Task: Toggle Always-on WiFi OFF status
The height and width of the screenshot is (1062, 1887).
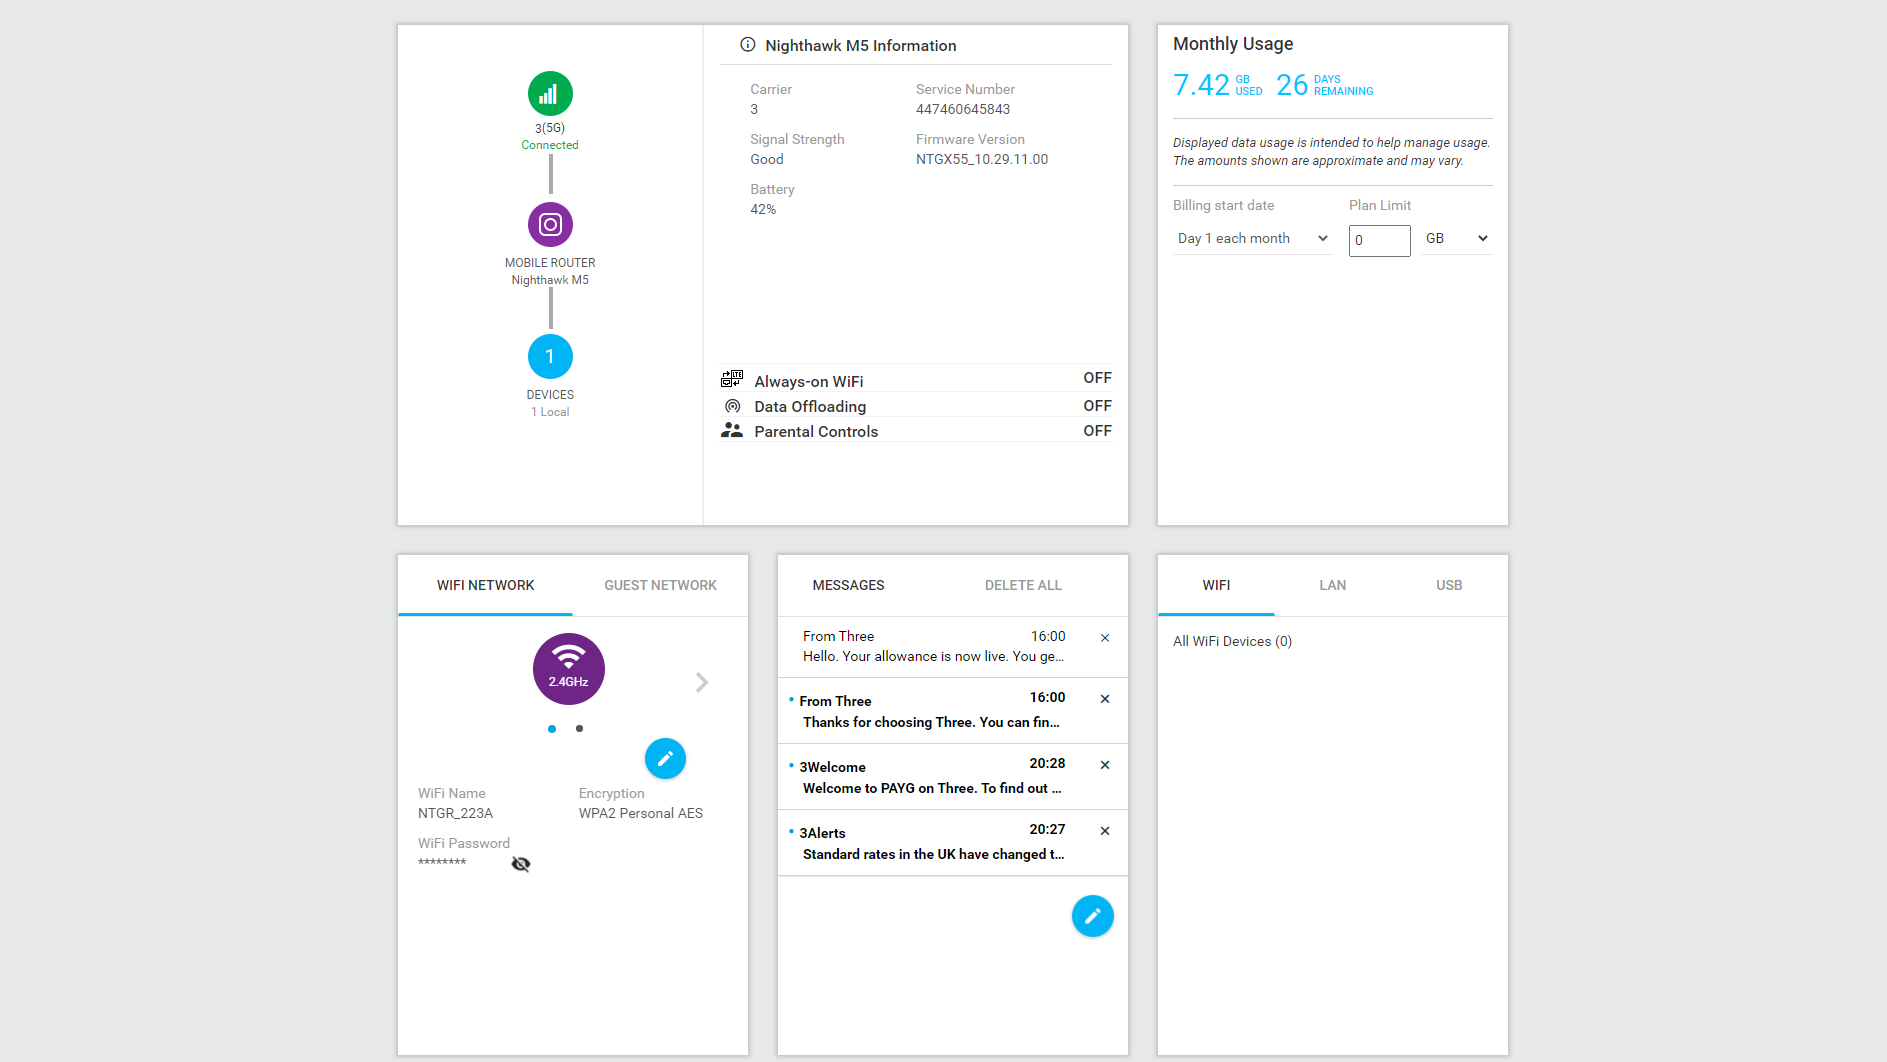Action: point(1097,378)
